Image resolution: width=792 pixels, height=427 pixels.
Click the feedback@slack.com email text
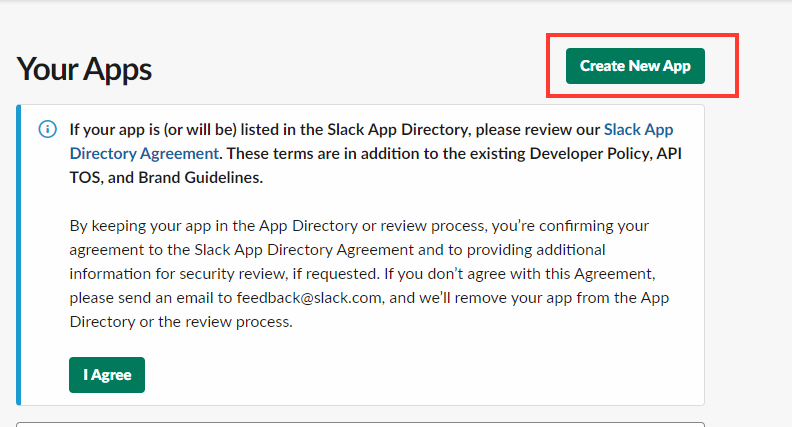pos(309,298)
